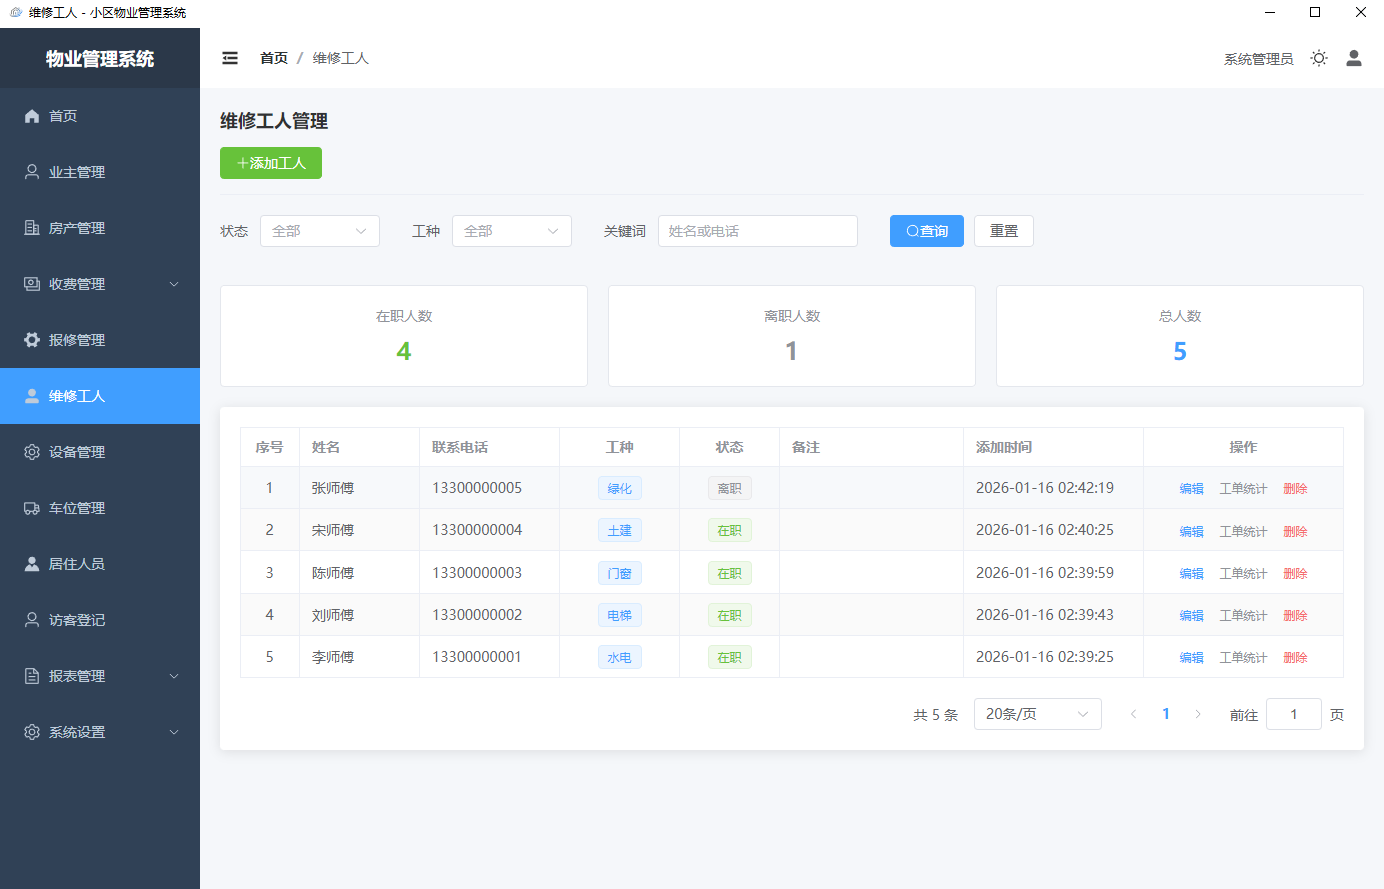
Task: Click the 添加工人 button
Action: click(271, 163)
